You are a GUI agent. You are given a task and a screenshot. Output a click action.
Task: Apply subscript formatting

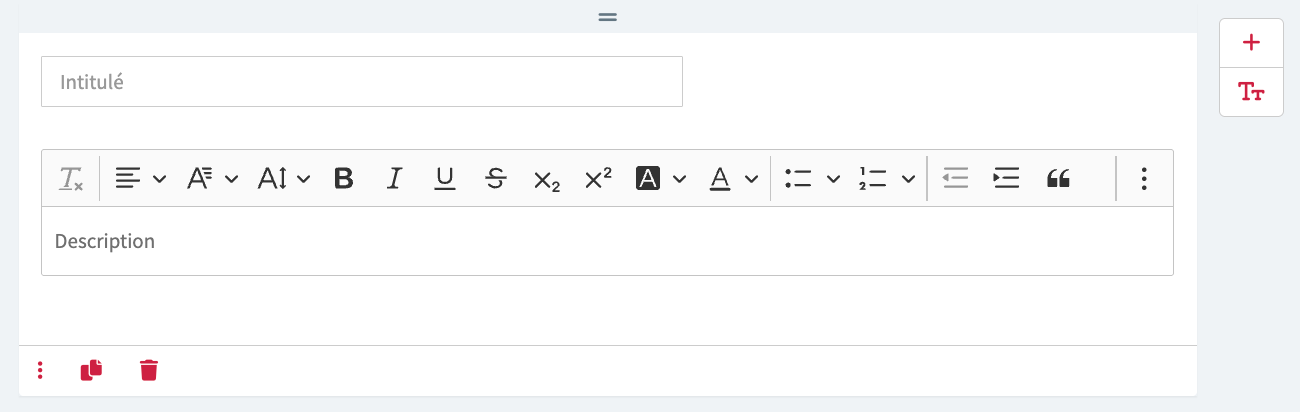pos(547,179)
